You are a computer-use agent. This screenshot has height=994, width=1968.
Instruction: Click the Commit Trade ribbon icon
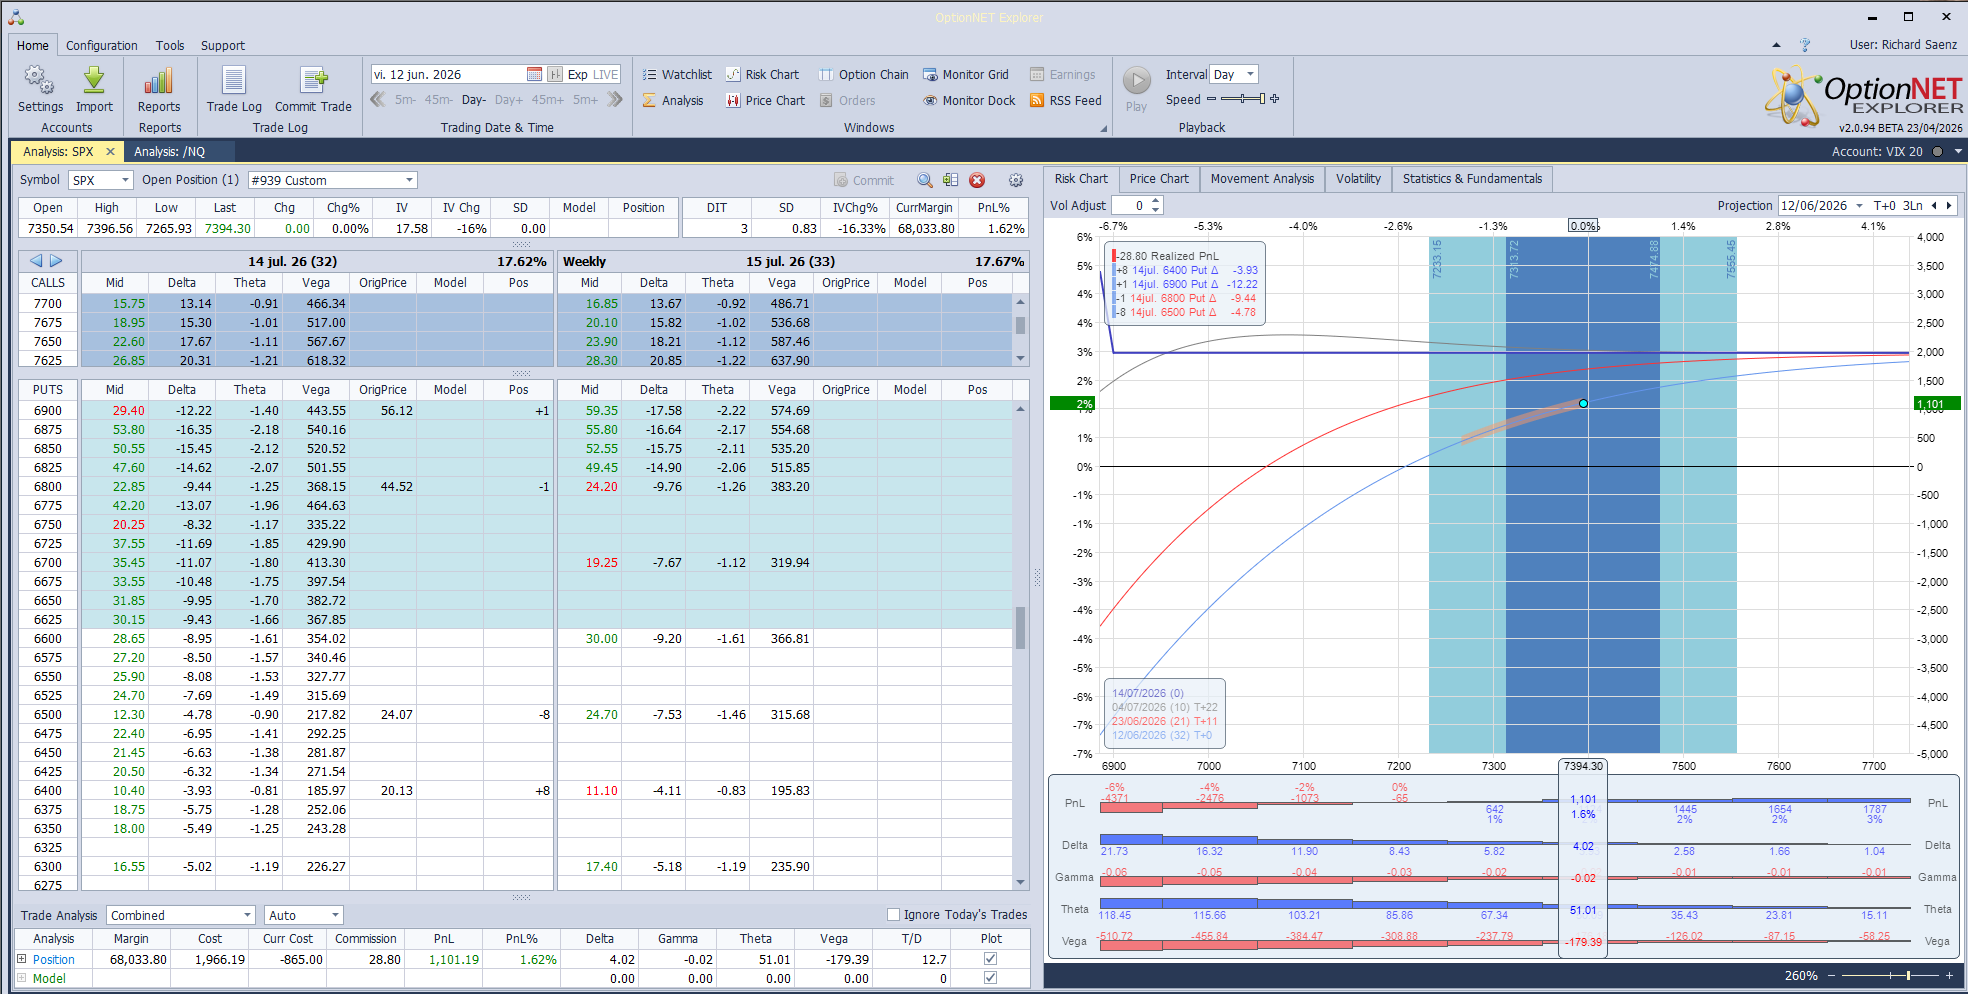point(313,88)
